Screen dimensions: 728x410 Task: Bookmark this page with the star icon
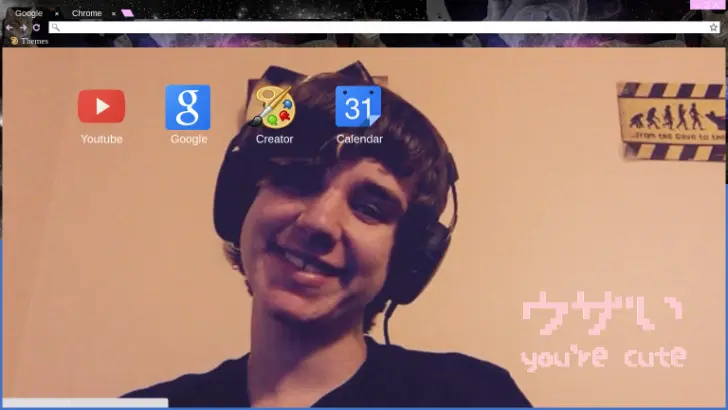point(713,27)
